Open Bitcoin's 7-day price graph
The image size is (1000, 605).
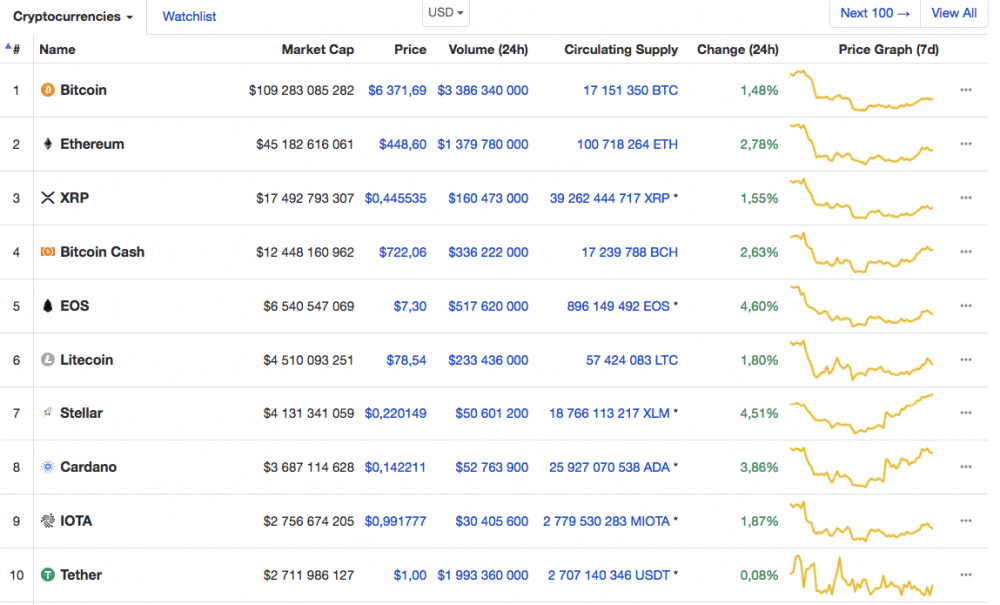pyautogui.click(x=862, y=90)
